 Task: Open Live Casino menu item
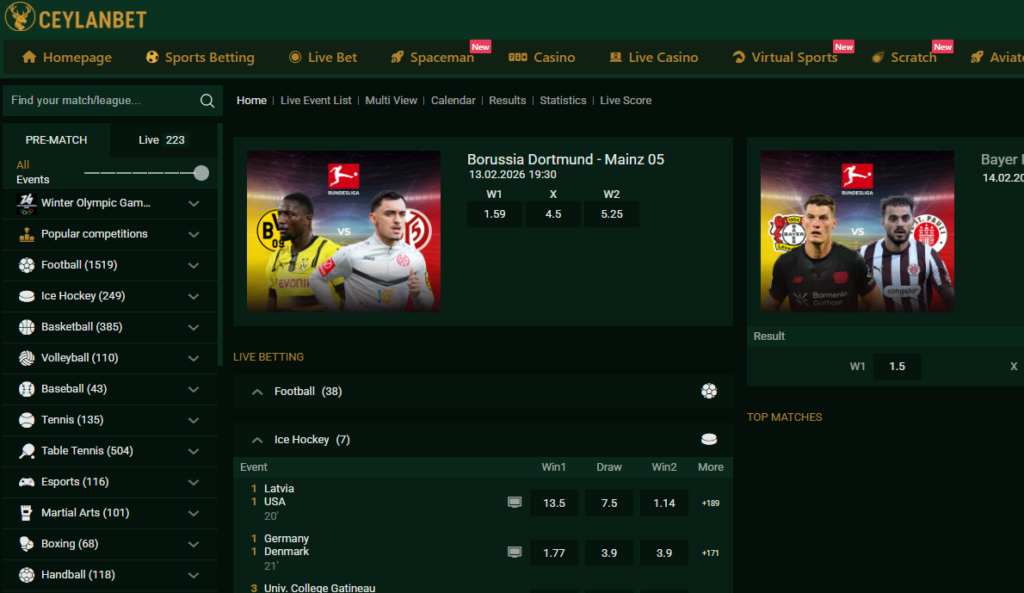click(x=653, y=57)
